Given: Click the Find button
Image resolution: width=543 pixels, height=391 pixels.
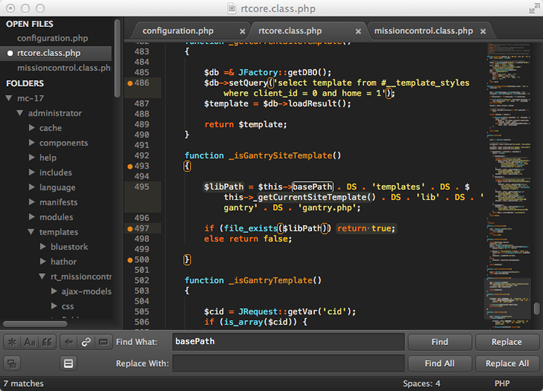Looking at the screenshot, I should [440, 342].
